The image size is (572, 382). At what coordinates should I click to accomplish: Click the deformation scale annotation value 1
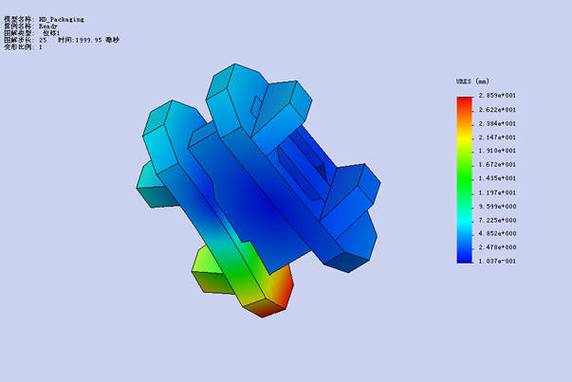click(40, 47)
